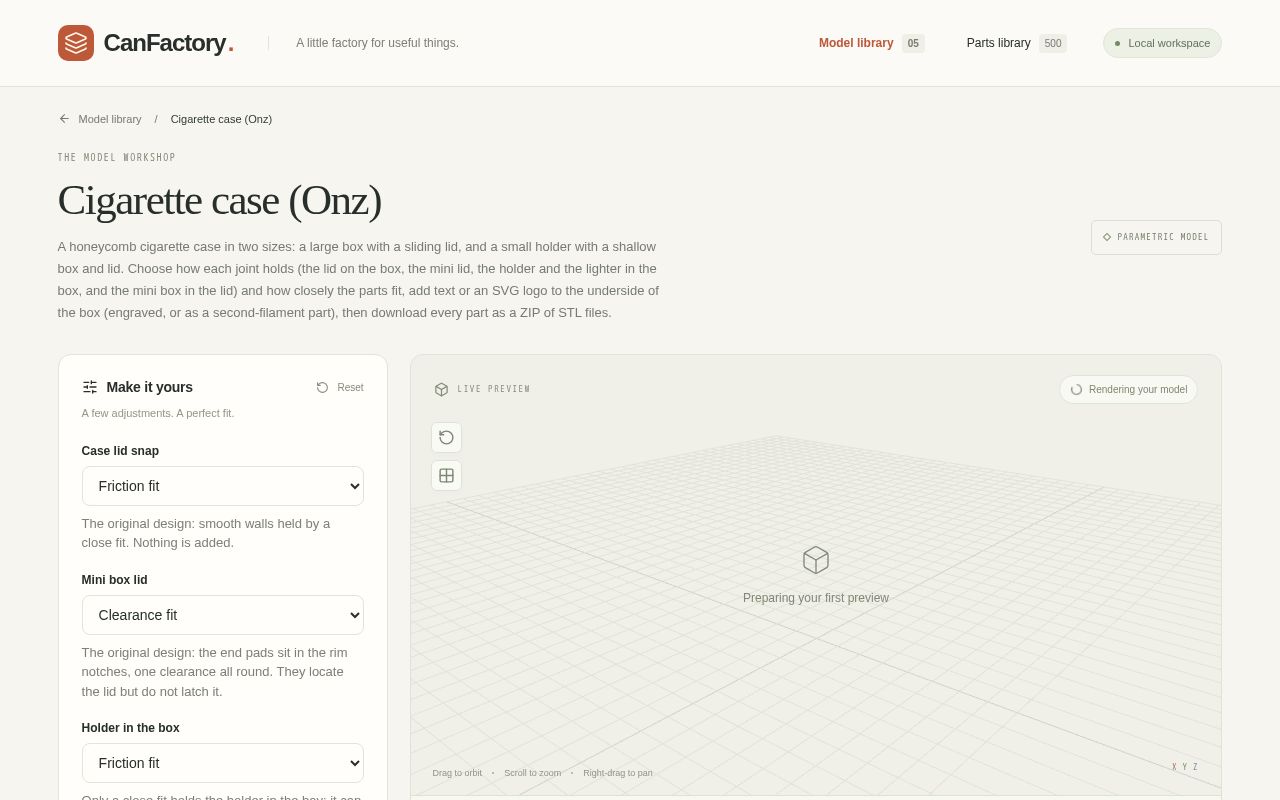Viewport: 1280px width, 800px height.
Task: Click the Reset circular arrow icon
Action: pyautogui.click(x=322, y=387)
